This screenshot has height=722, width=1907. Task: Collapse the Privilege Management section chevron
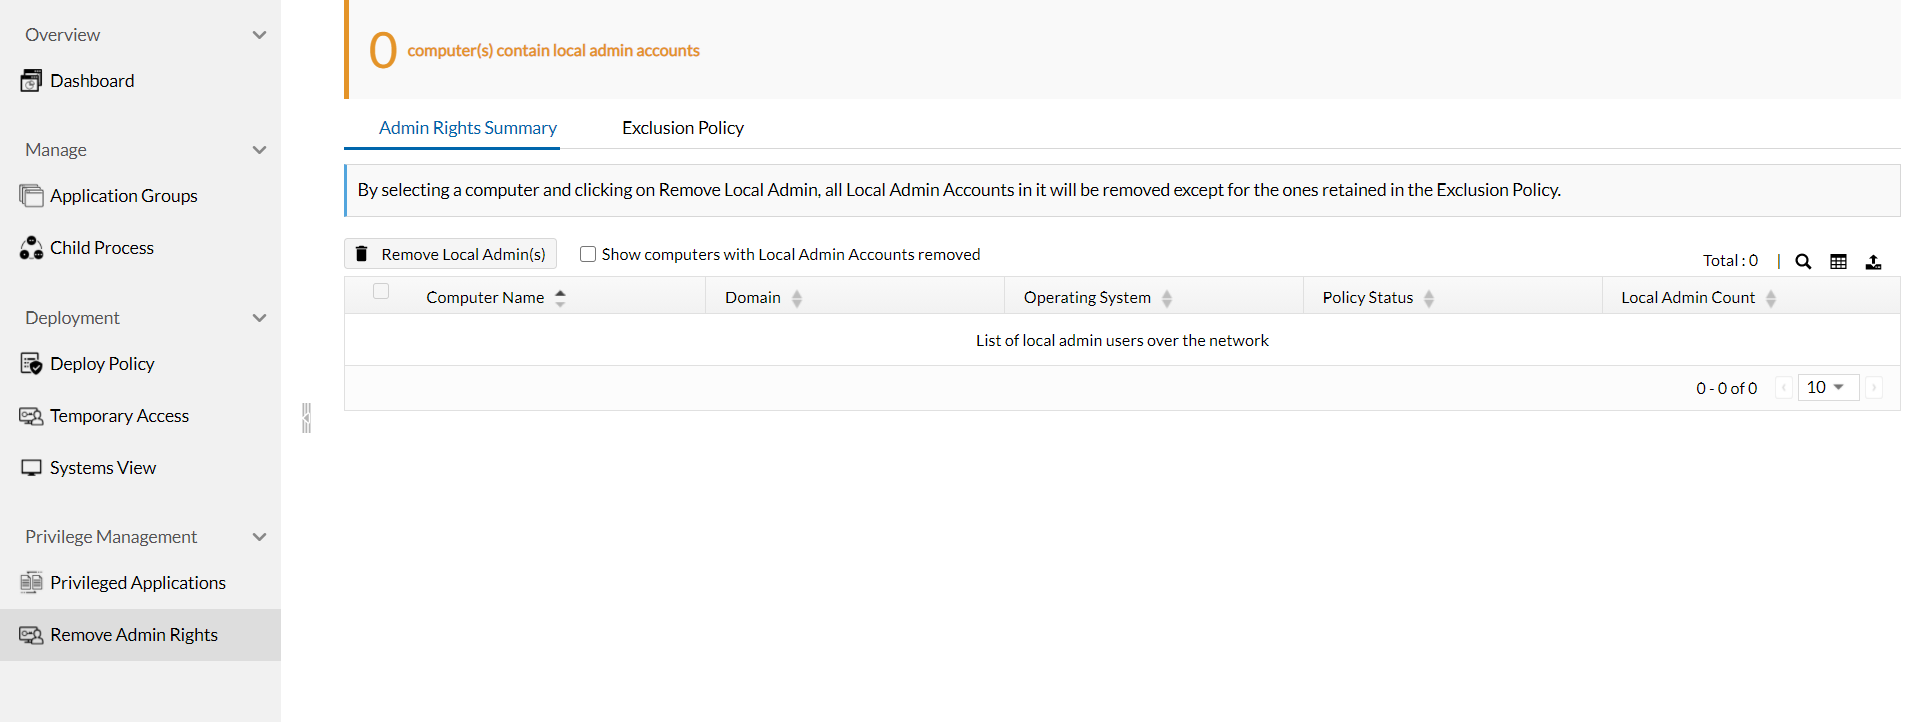click(260, 537)
